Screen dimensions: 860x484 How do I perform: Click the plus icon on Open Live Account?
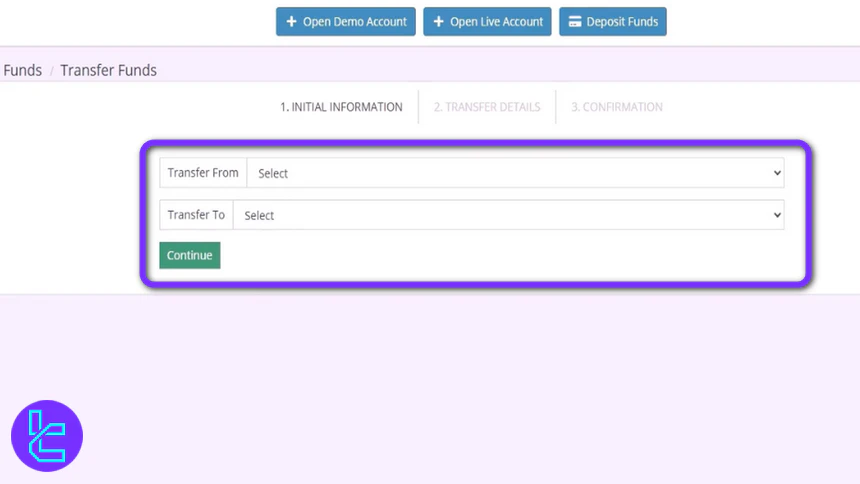(438, 22)
